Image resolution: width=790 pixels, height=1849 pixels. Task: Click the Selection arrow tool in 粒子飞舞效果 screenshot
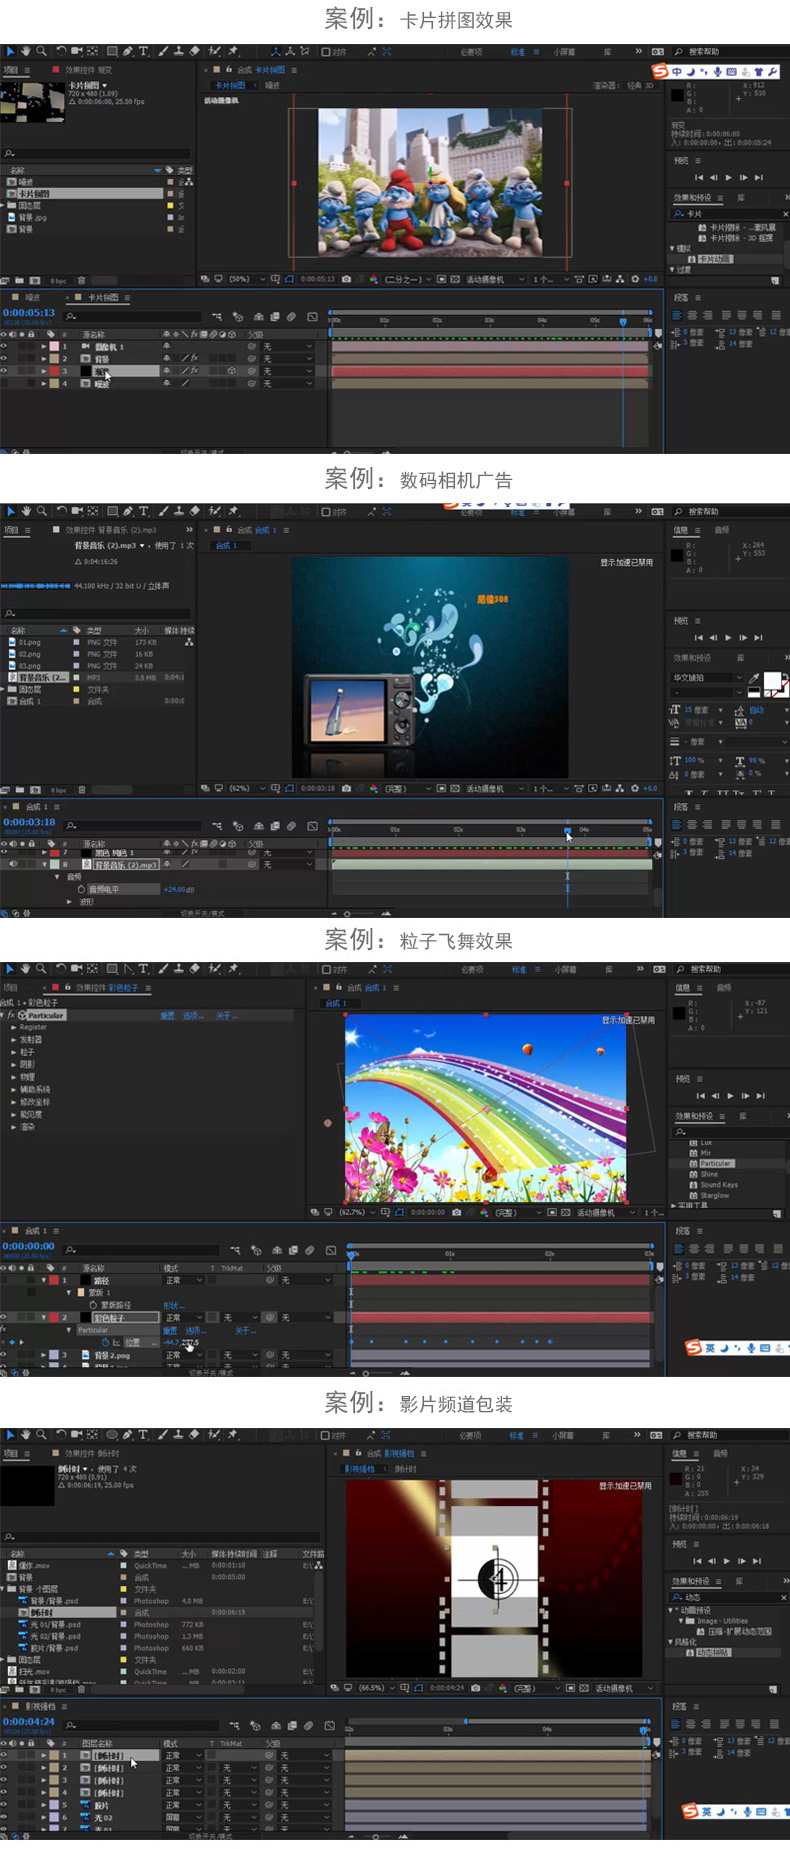point(10,969)
